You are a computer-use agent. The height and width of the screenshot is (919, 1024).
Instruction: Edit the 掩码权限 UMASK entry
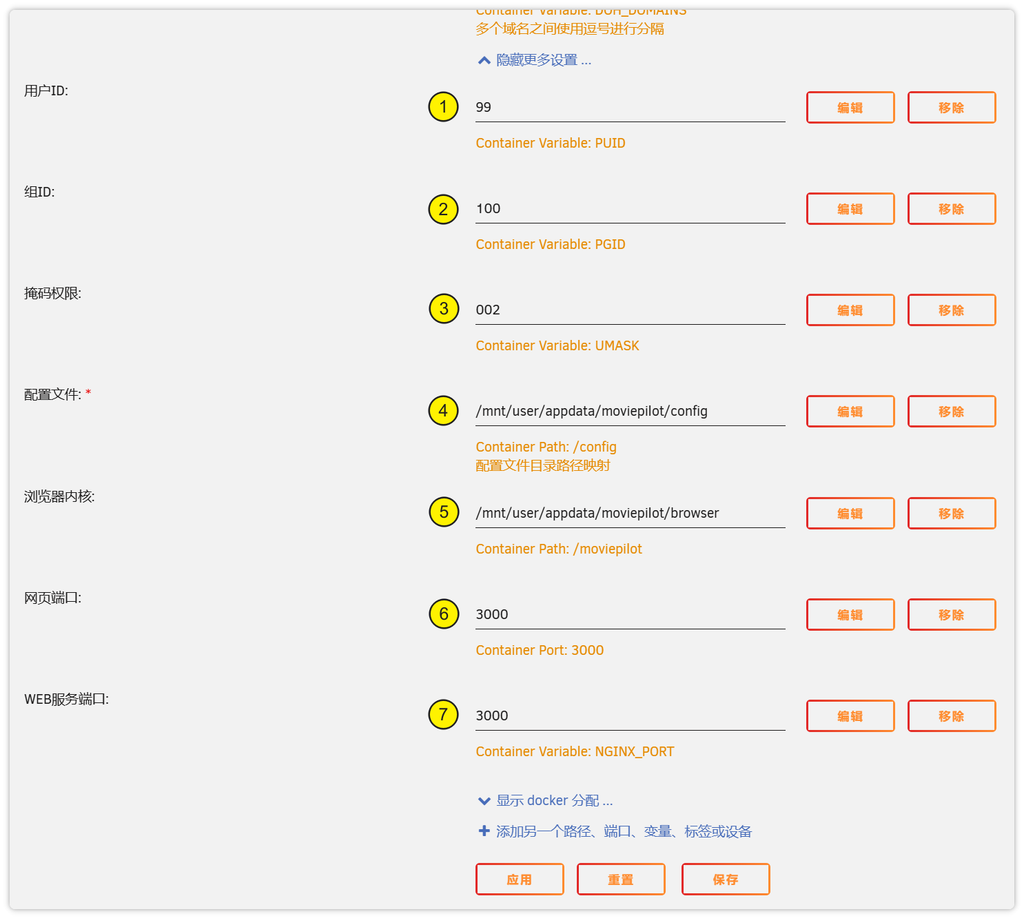850,310
